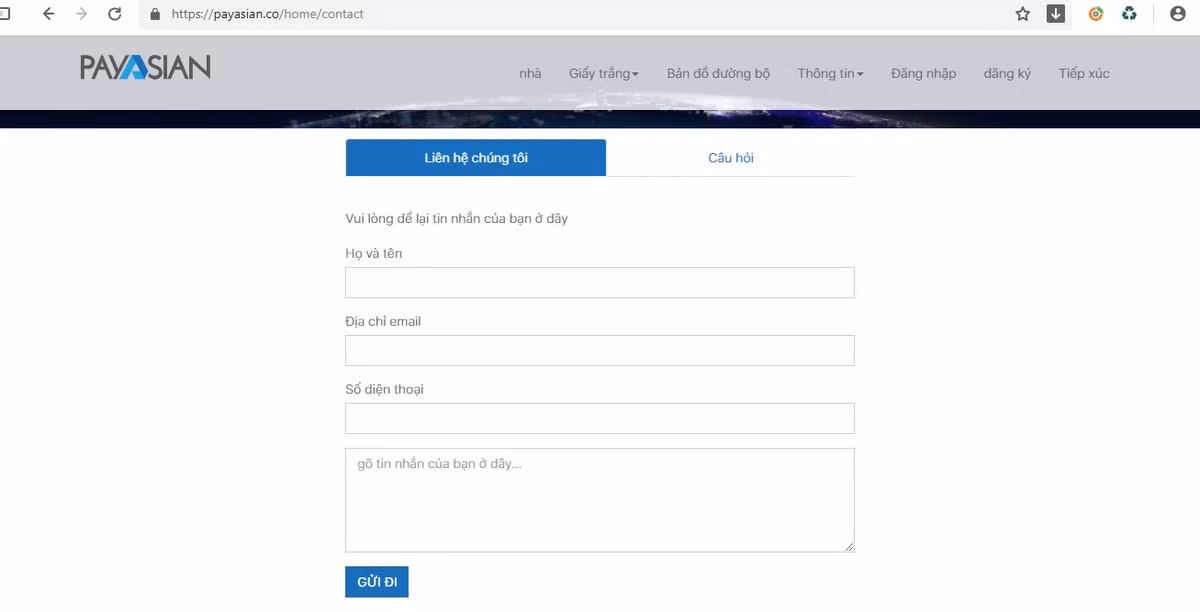The width and height of the screenshot is (1200, 612).
Task: Click the browser forward arrow
Action: (82, 14)
